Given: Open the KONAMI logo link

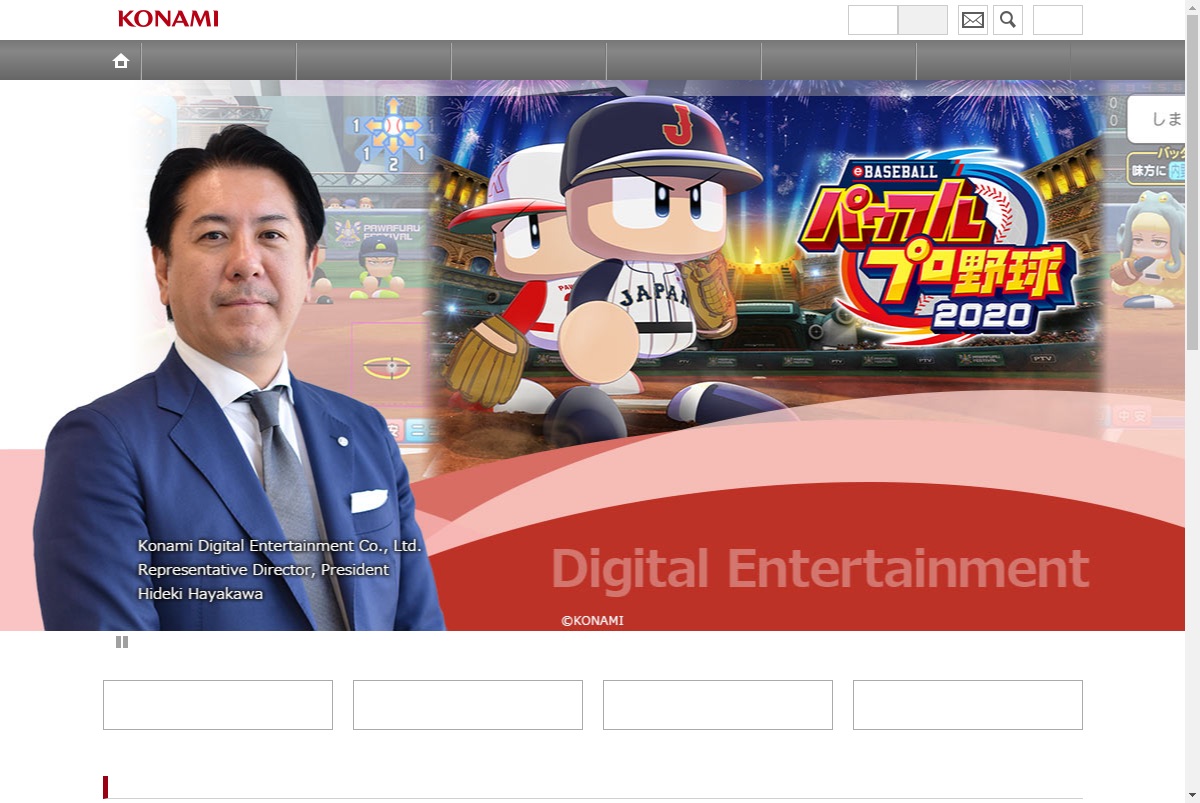Looking at the screenshot, I should click(168, 19).
